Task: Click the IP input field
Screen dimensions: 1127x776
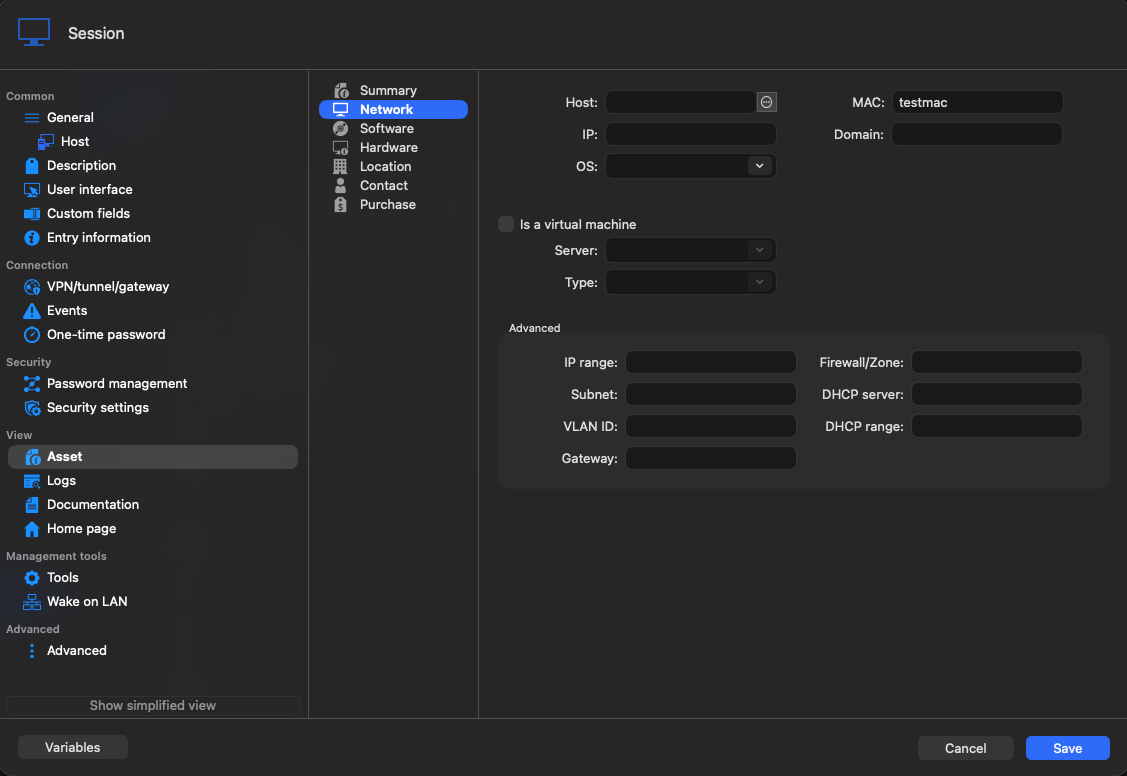Action: coord(690,134)
